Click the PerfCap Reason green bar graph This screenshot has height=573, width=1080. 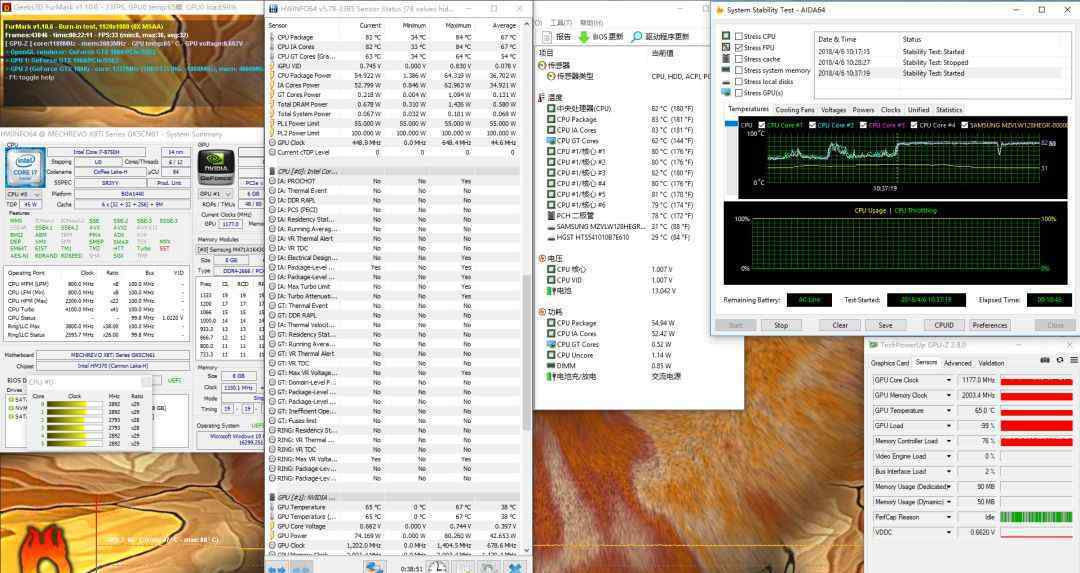coord(1036,517)
